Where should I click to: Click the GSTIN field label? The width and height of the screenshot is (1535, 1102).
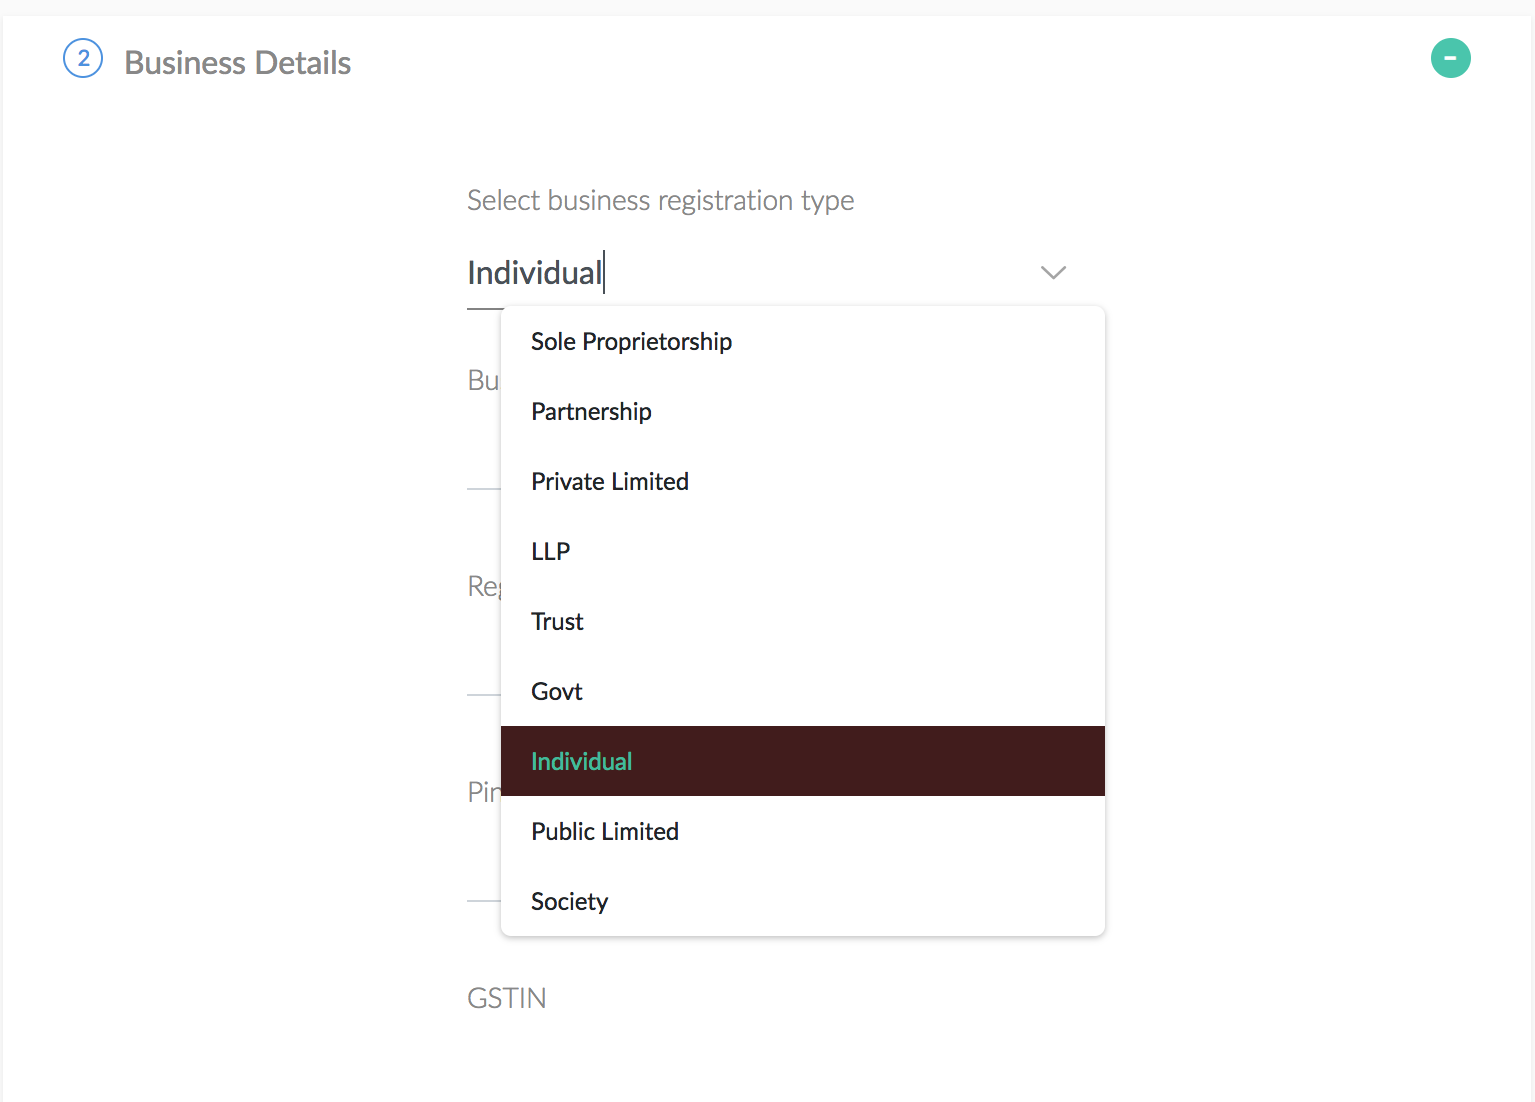507,998
